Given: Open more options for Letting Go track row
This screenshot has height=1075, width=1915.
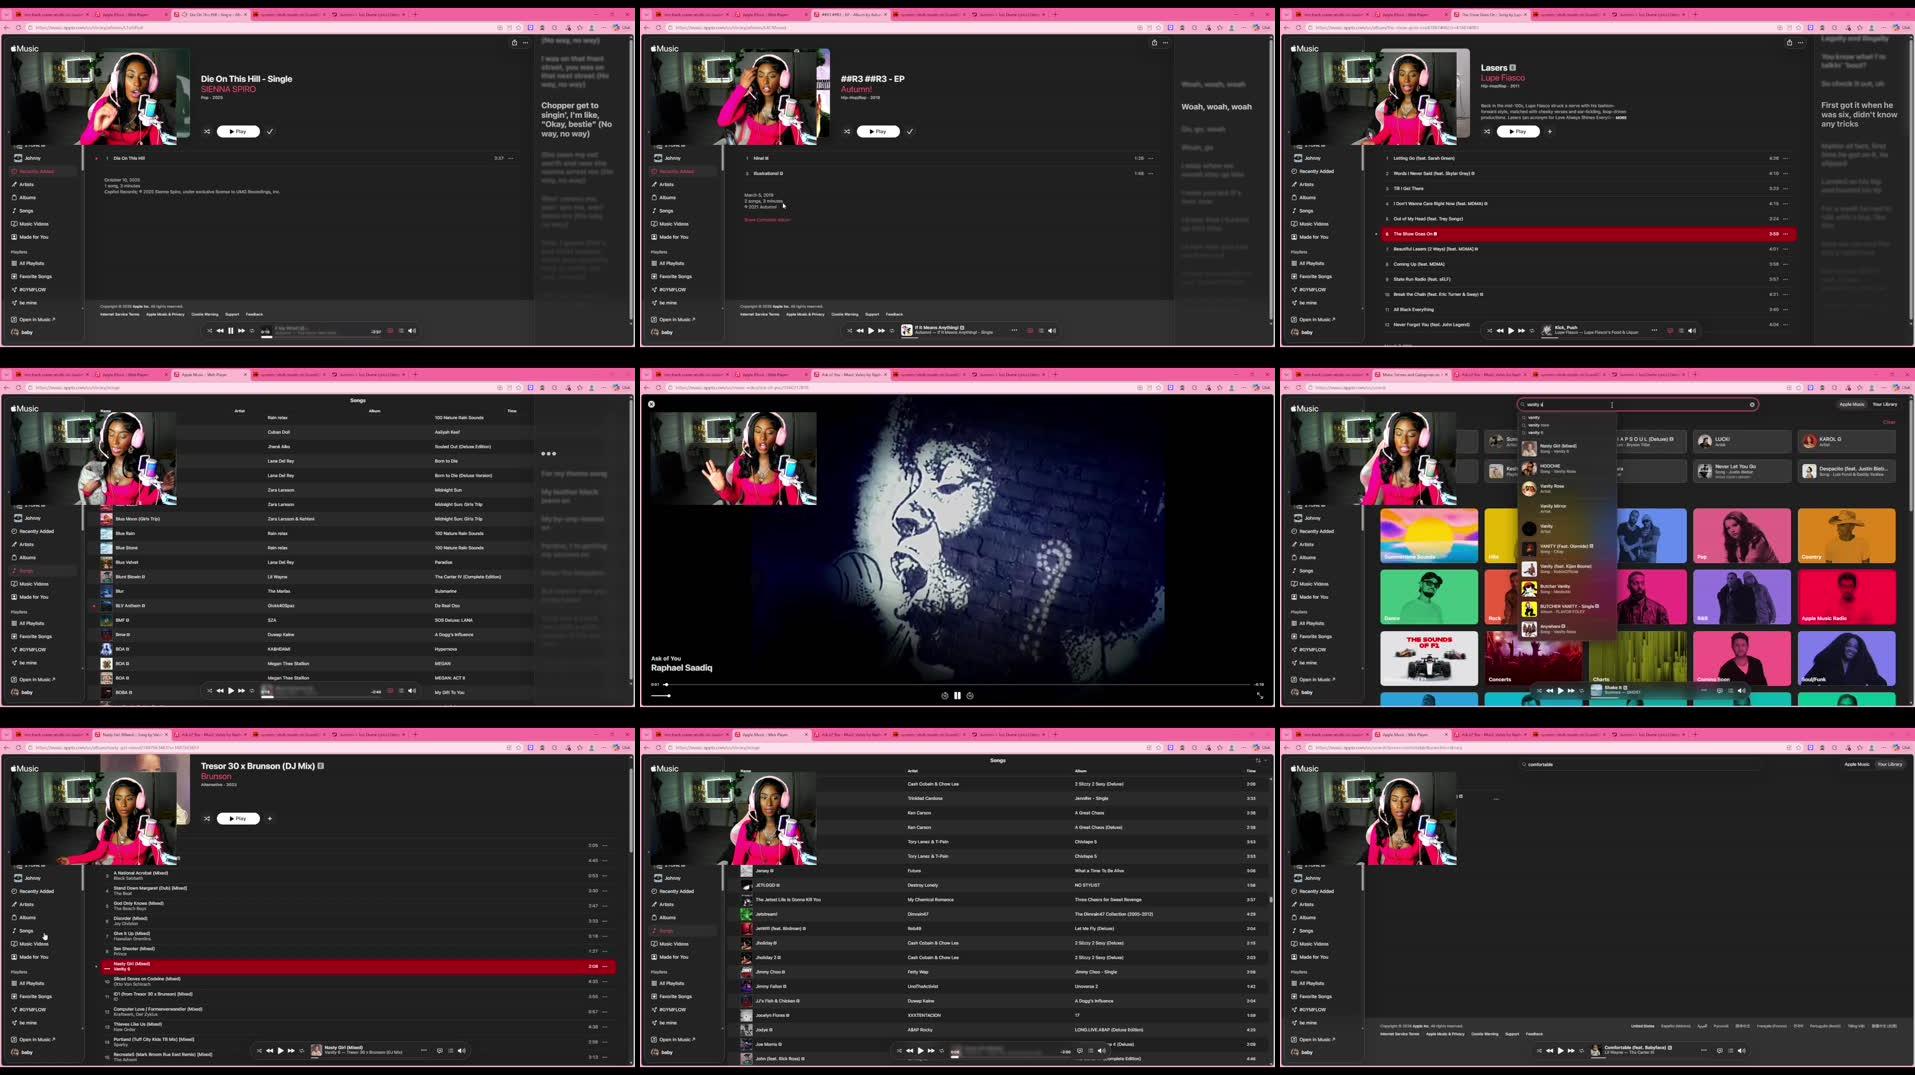Looking at the screenshot, I should pos(1786,158).
